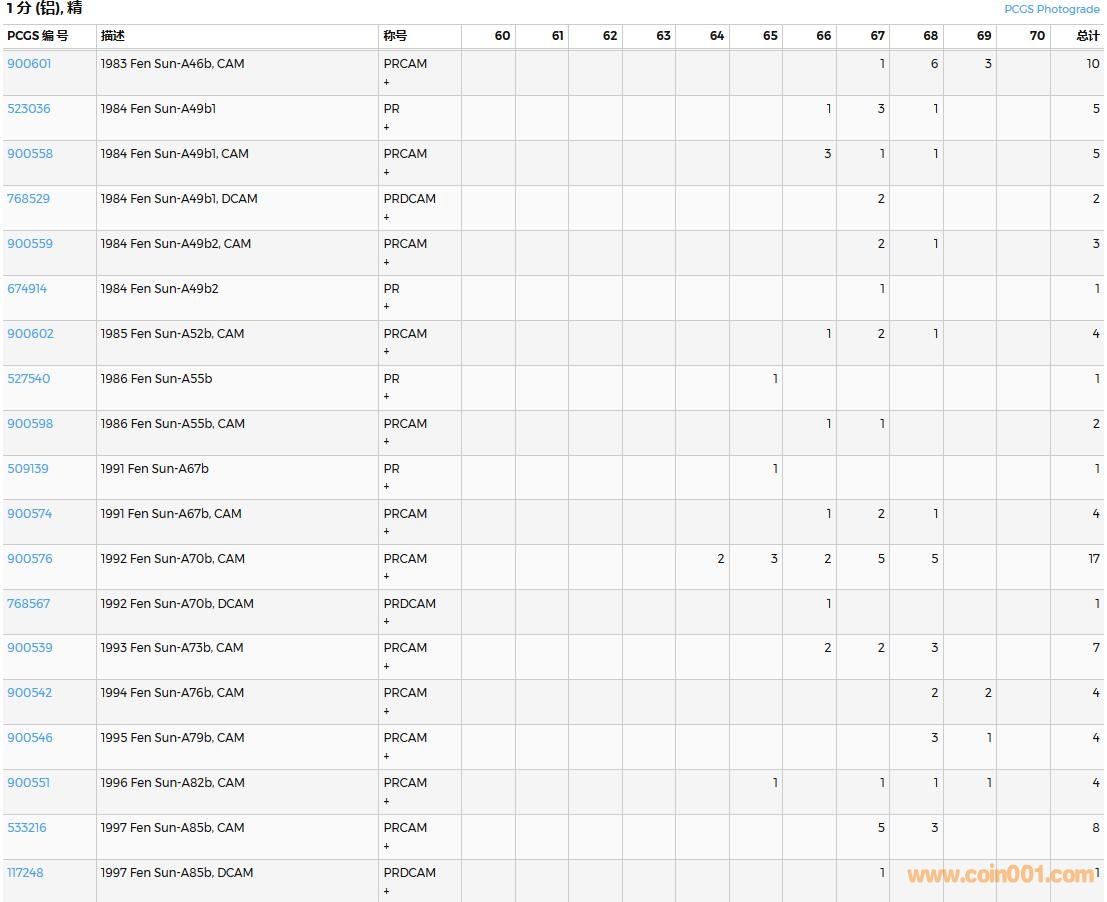Open PCGS number 900576 for 1992 CAM
1107x902 pixels.
30,559
